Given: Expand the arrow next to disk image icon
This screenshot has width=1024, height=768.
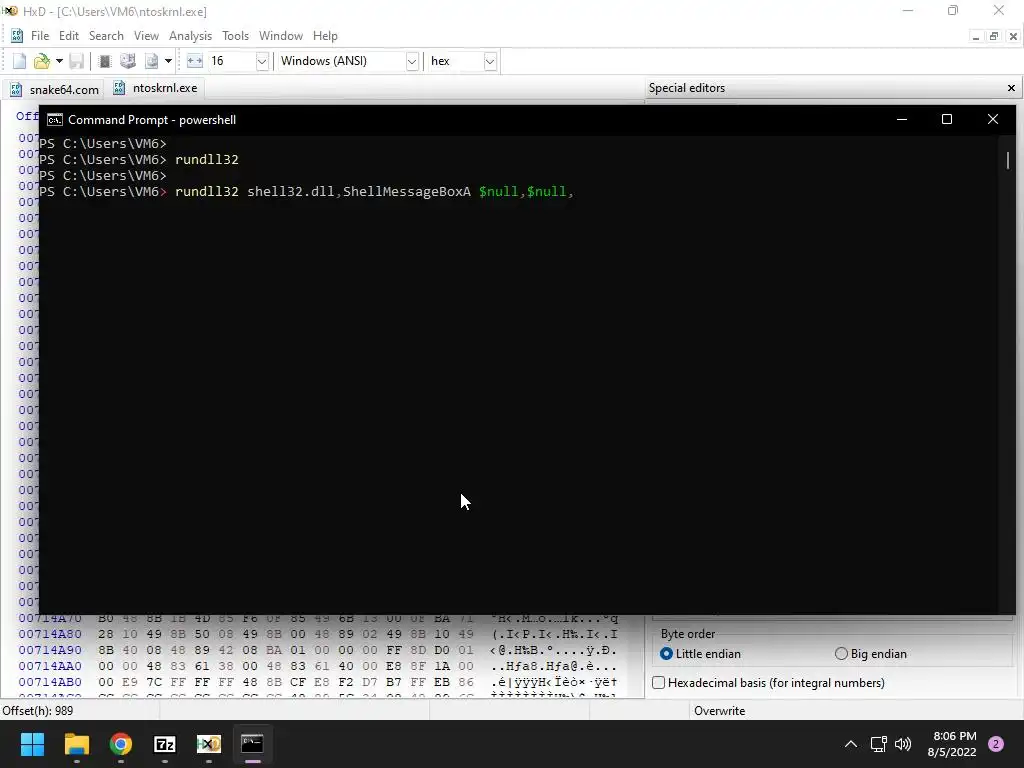Looking at the screenshot, I should [168, 61].
